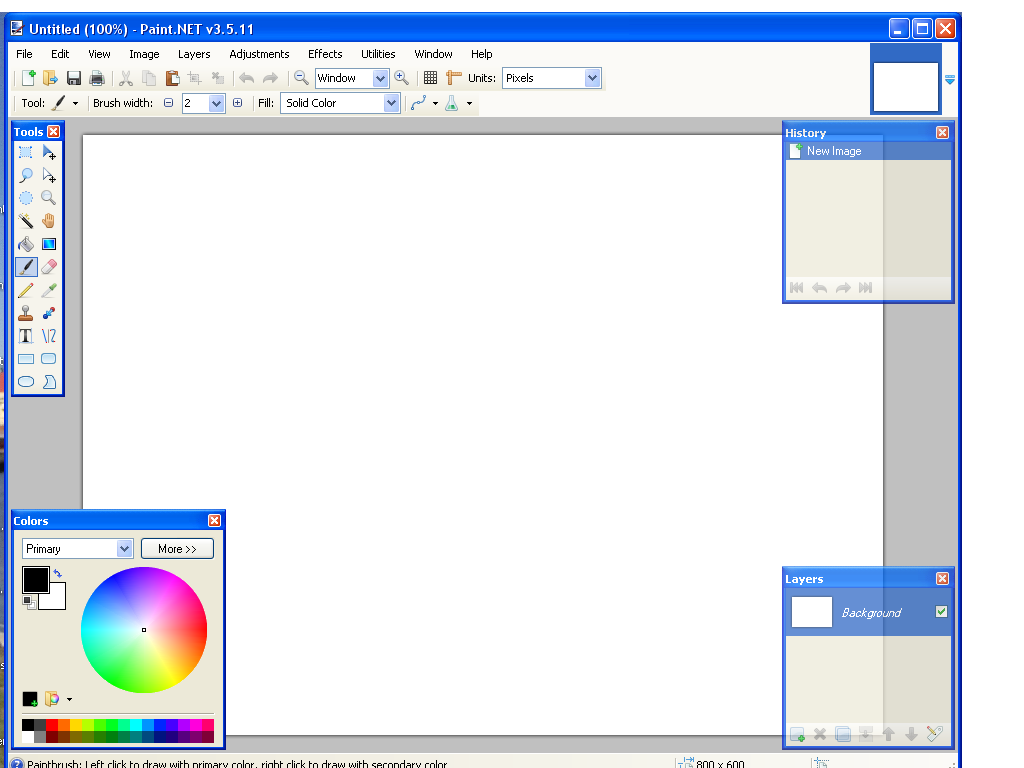Toggle the pixel grid button
This screenshot has height=768, width=1024.
point(430,78)
